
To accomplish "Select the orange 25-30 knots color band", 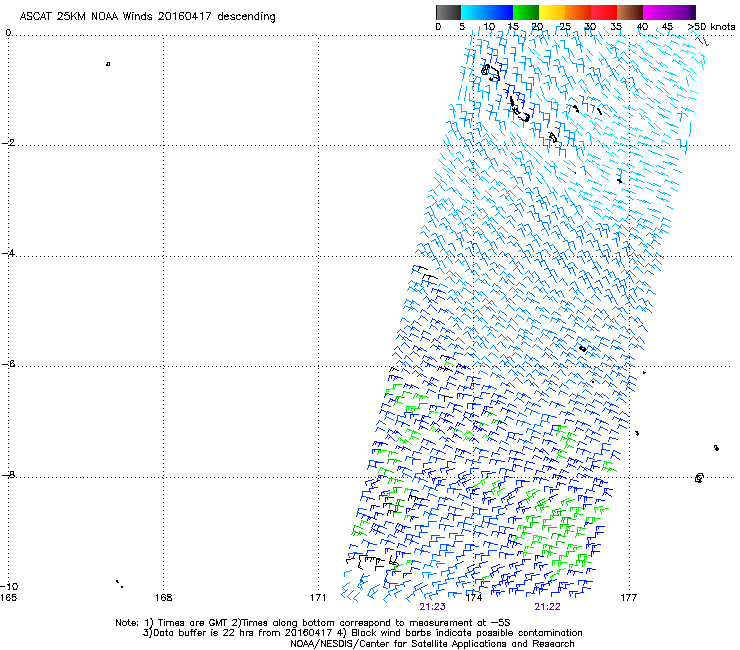I will point(578,12).
